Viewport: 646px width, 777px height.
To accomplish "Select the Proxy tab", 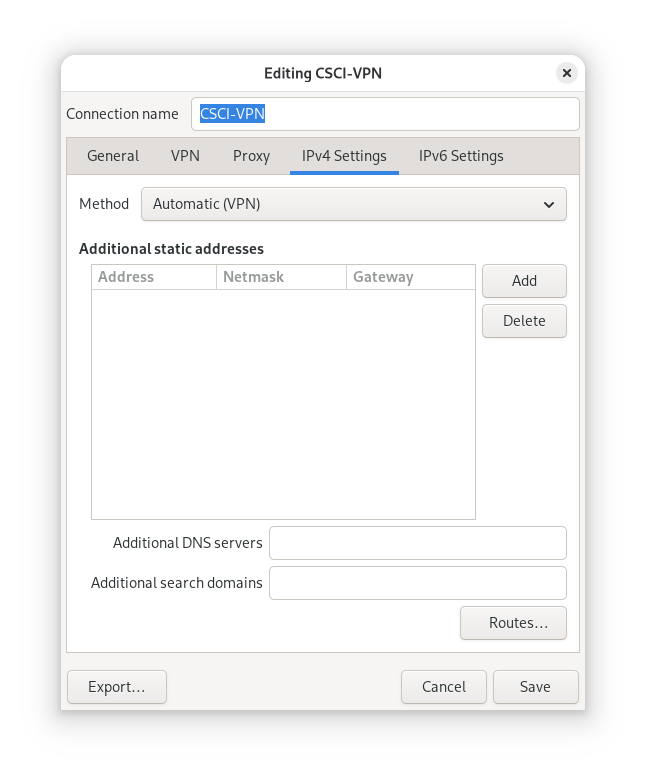I will click(251, 156).
